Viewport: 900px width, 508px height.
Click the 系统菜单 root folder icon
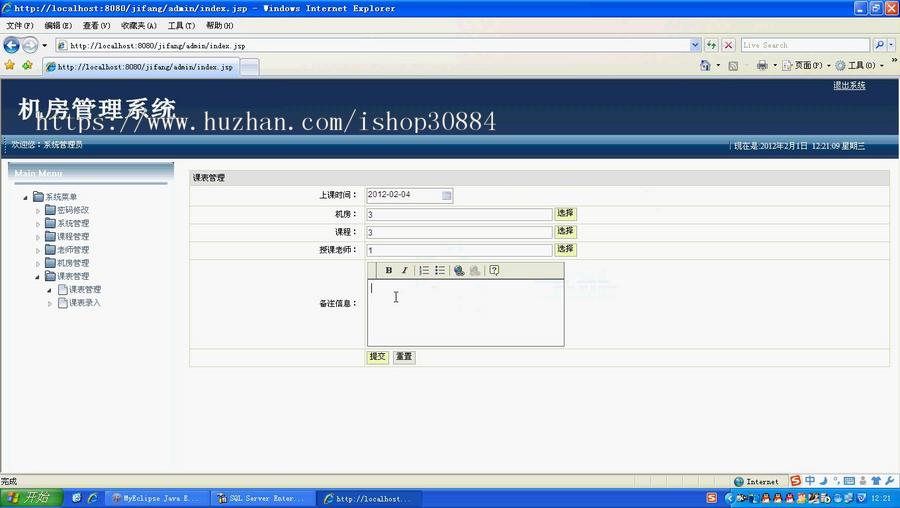click(38, 197)
